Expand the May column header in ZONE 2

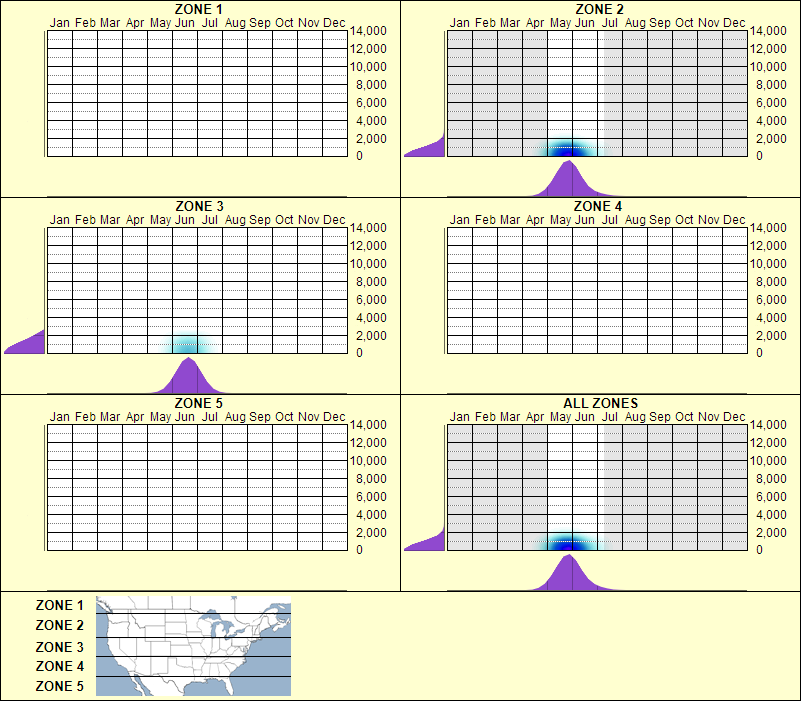(x=559, y=21)
